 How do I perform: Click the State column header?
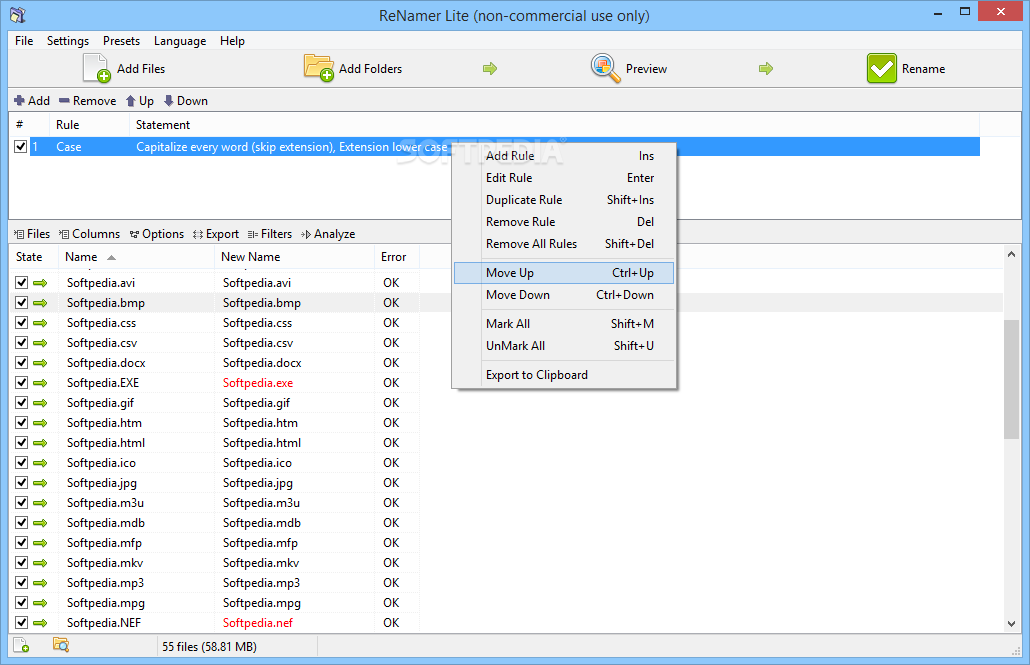(34, 257)
